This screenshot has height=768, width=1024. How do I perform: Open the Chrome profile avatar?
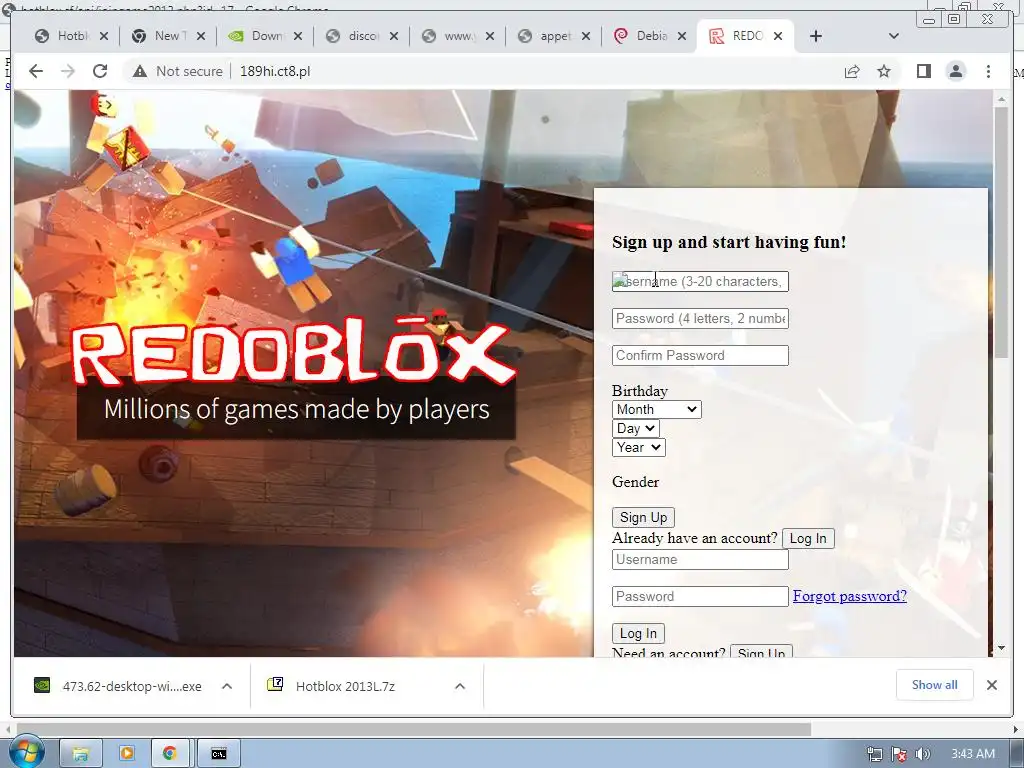955,71
